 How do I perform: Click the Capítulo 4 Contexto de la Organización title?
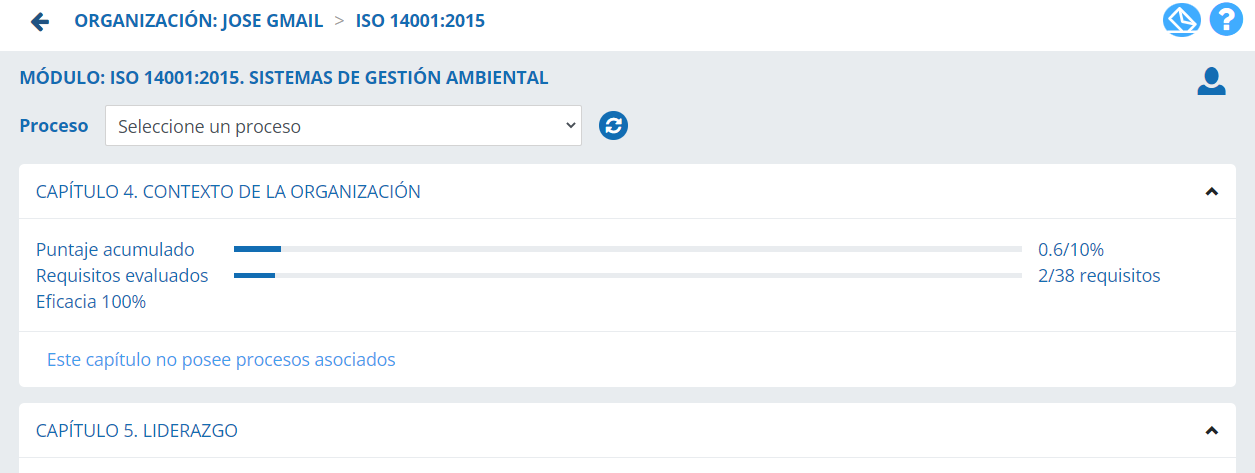(228, 192)
